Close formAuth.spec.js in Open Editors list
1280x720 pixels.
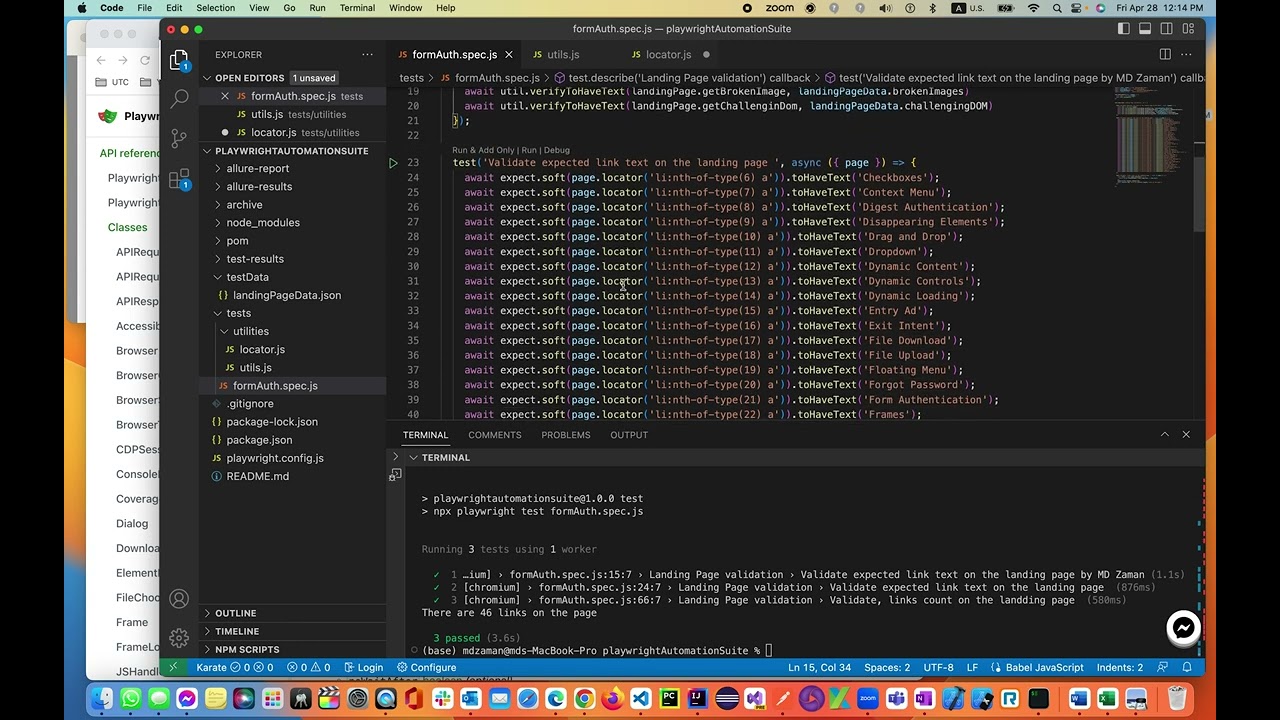225,96
